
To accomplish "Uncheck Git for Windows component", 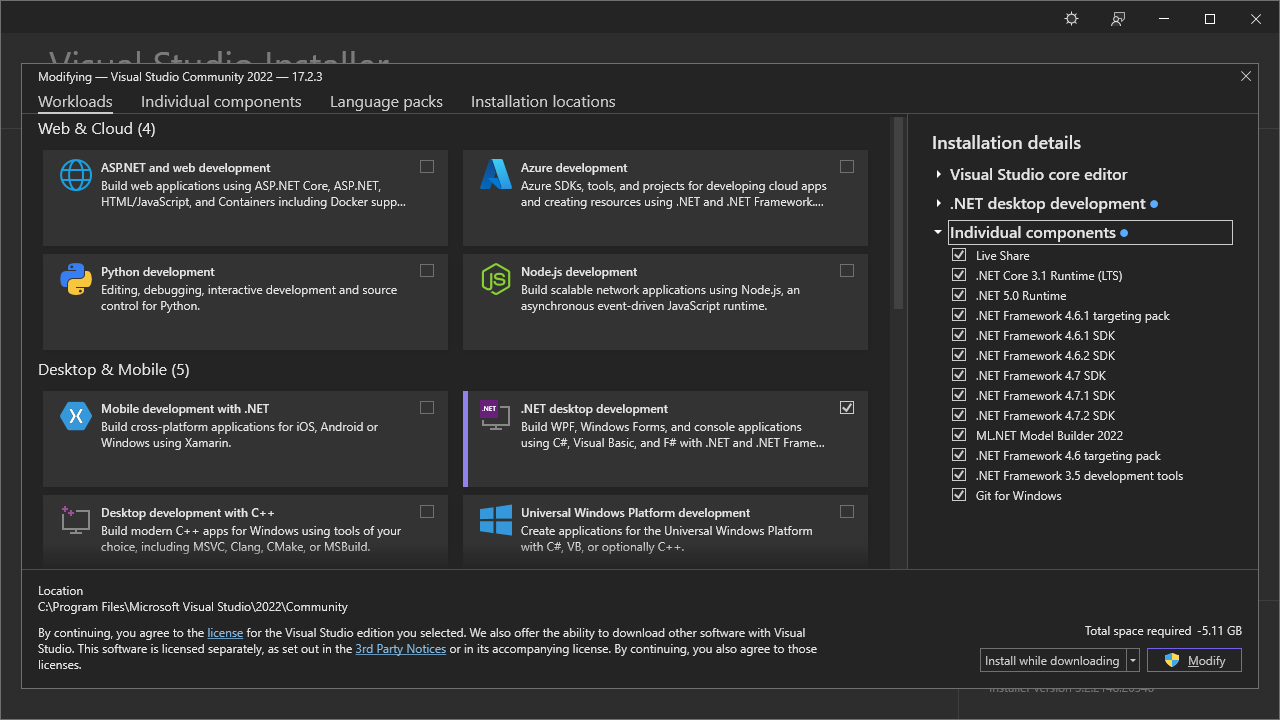I will [x=958, y=495].
